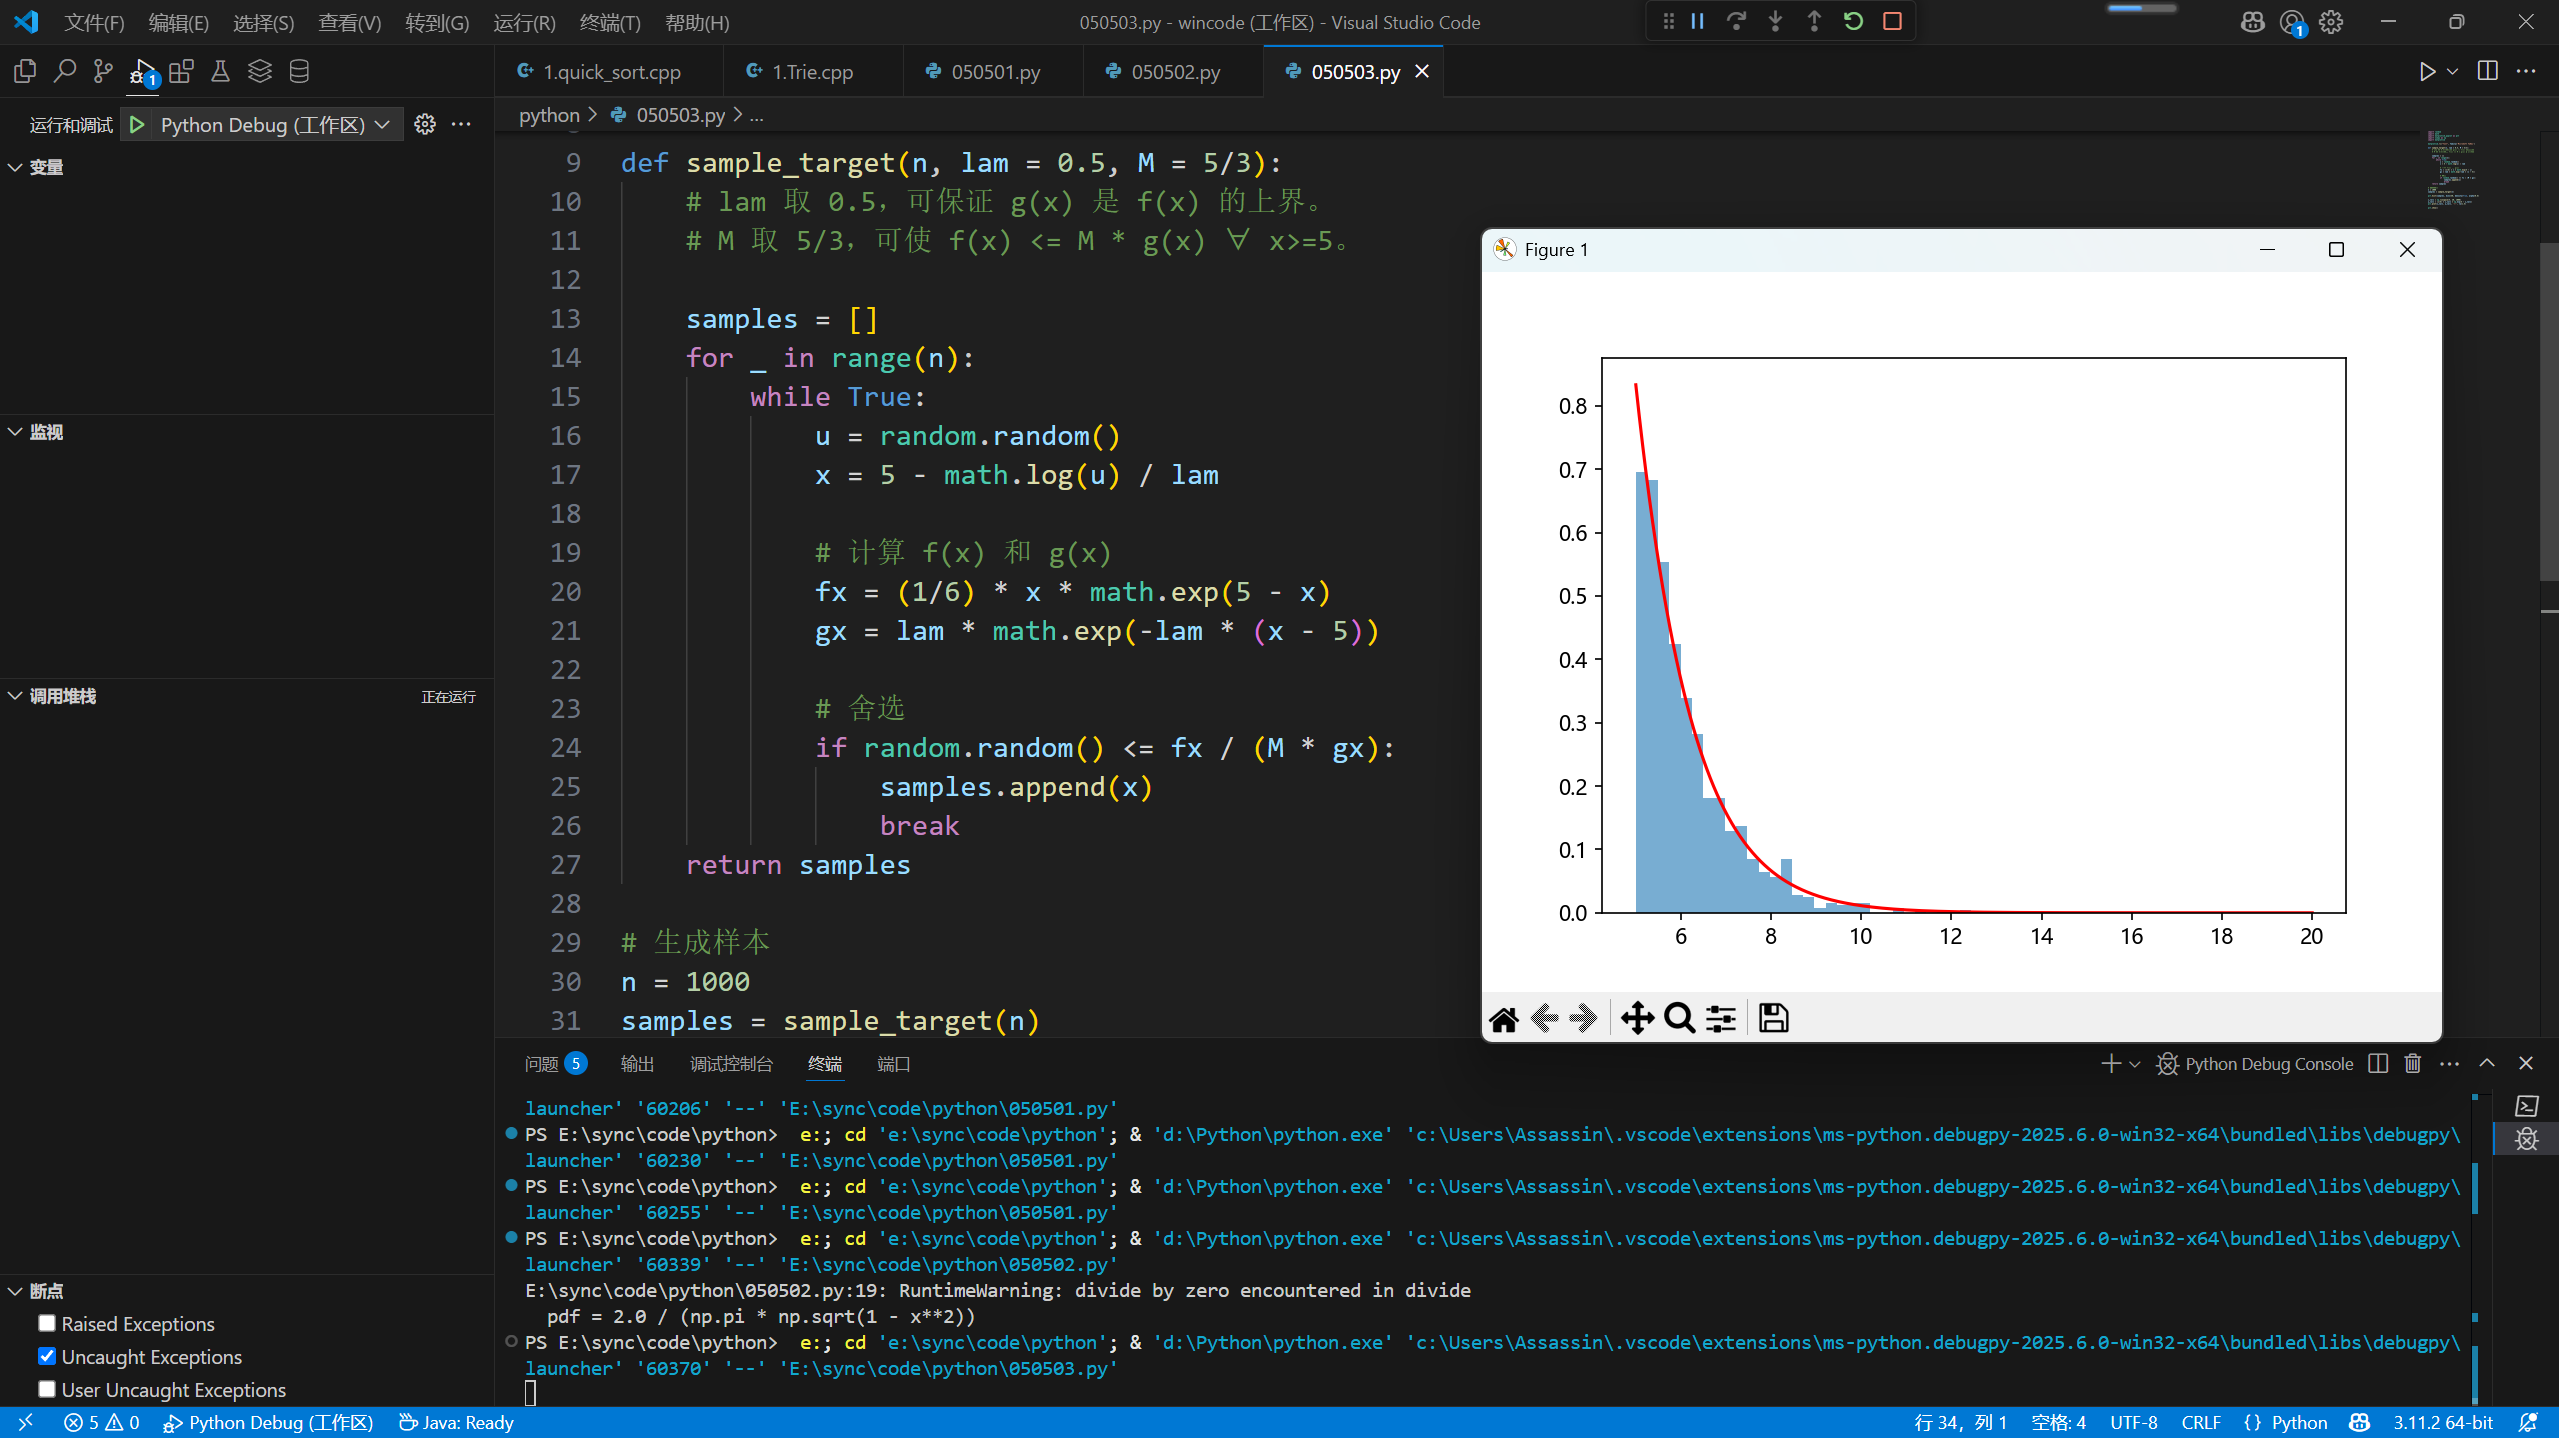
Task: Click the matplotlib Save figure icon
Action: point(1773,1018)
